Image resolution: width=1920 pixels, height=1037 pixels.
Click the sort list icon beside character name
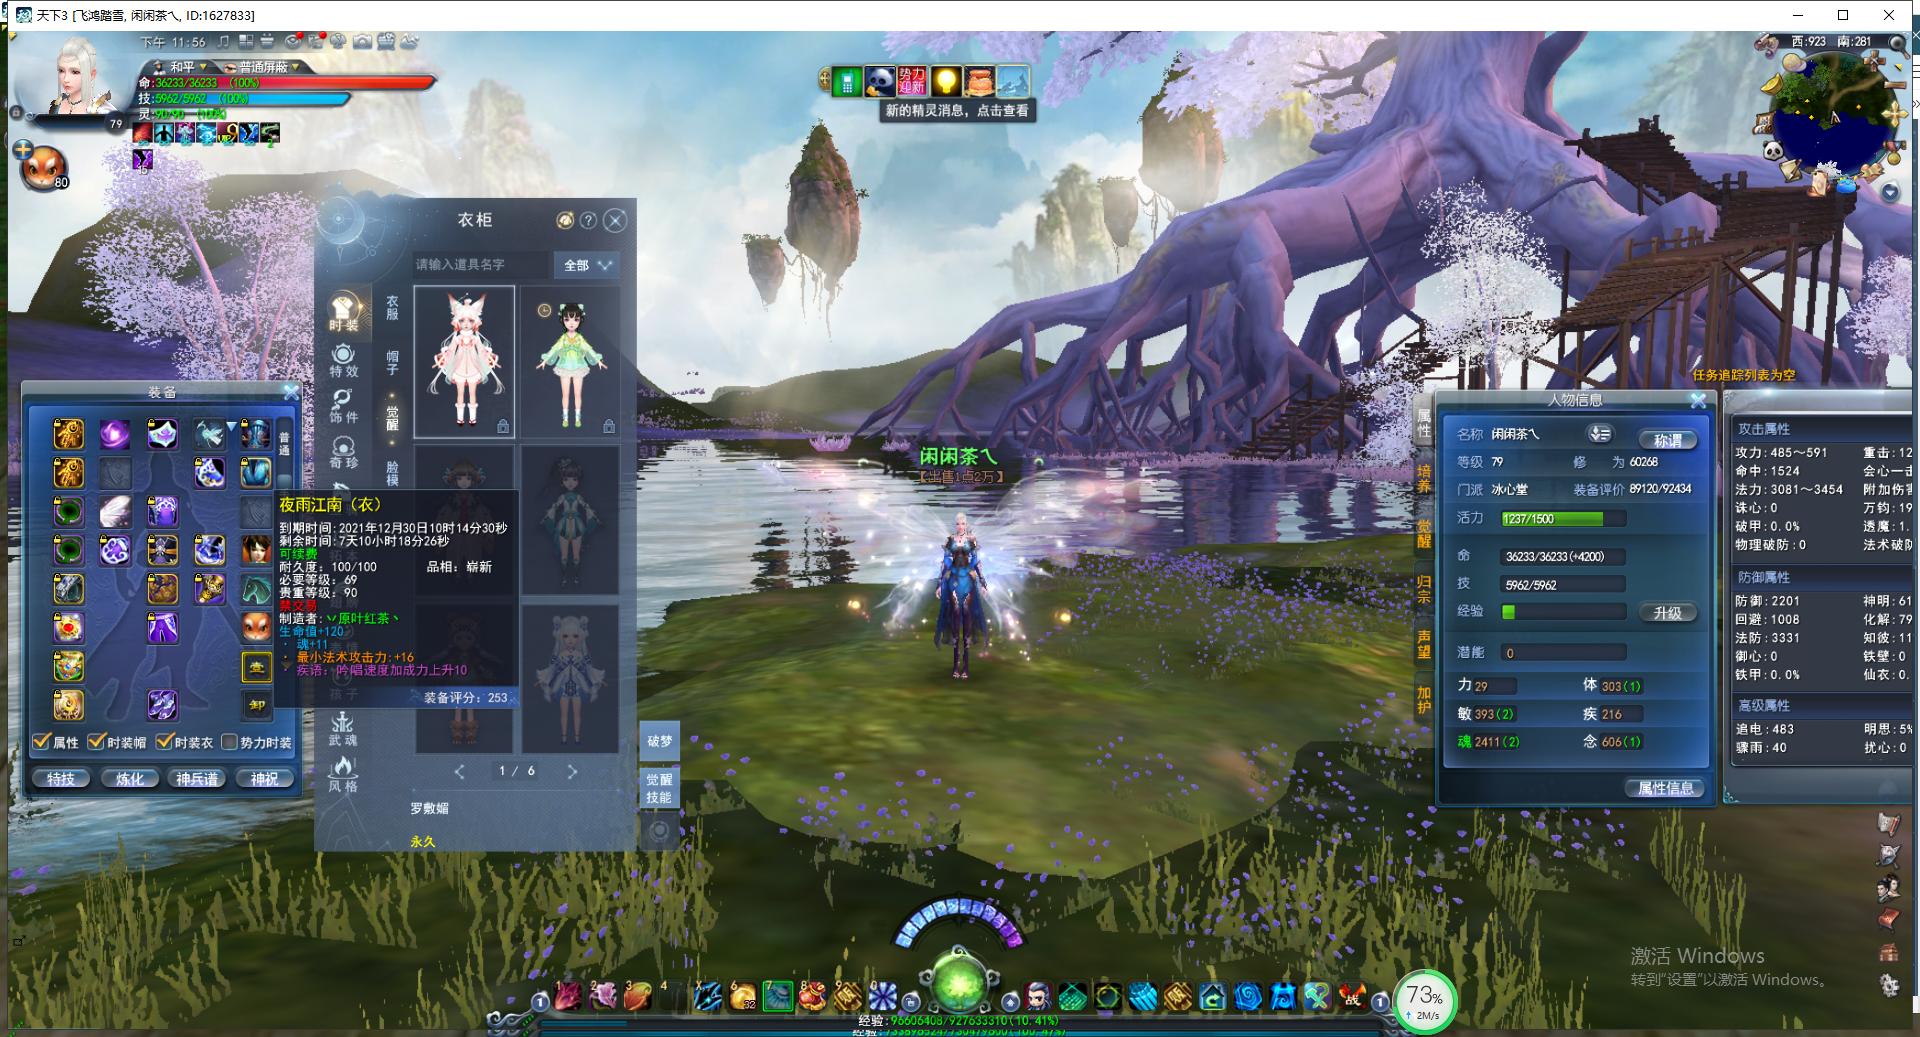click(1599, 434)
